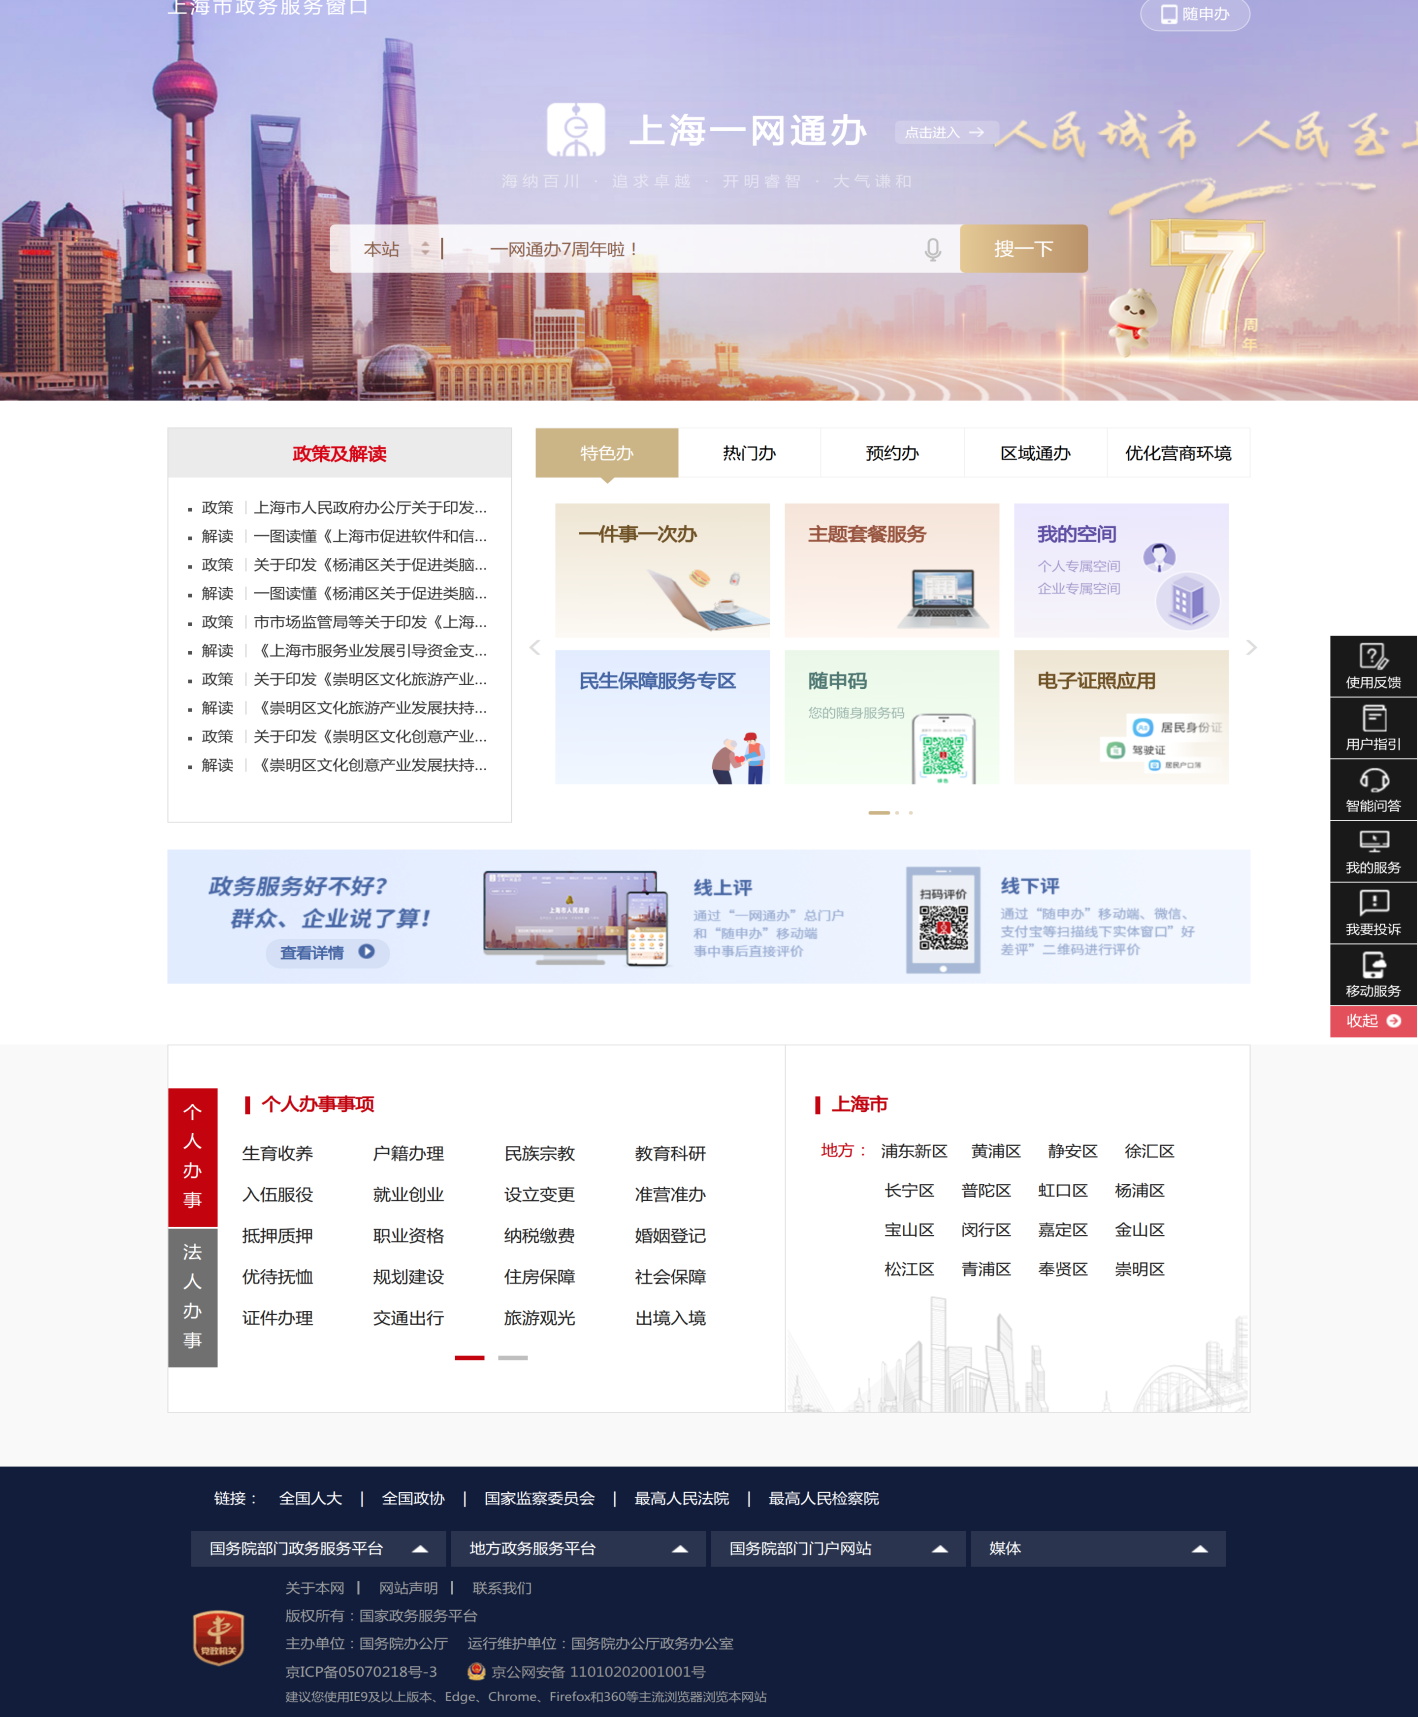Viewport: 1418px width, 1717px height.
Task: Open the 我的服务 monitor icon
Action: [1373, 852]
